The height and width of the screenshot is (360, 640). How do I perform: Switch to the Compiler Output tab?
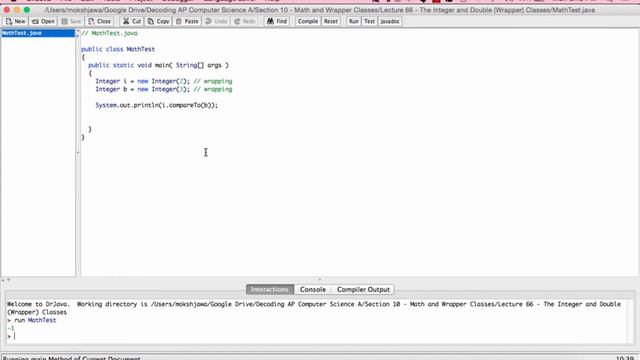click(363, 289)
